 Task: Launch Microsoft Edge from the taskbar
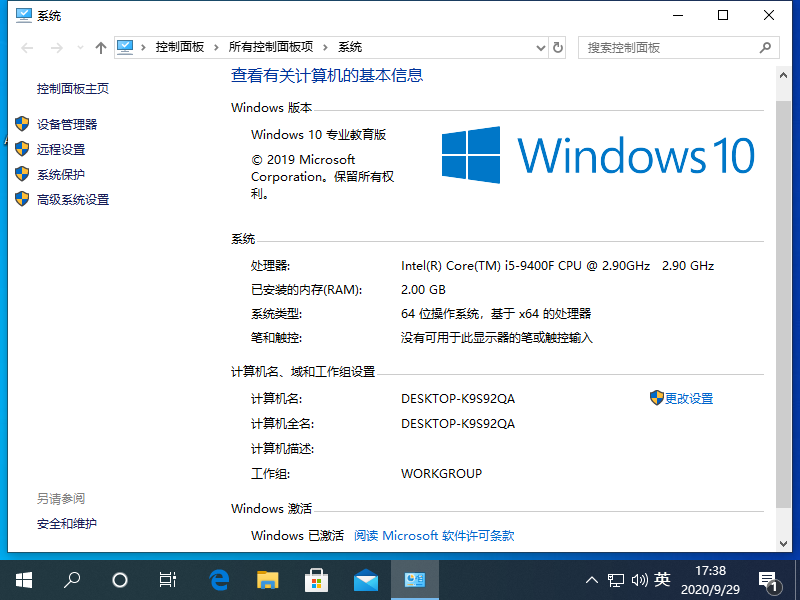(218, 580)
